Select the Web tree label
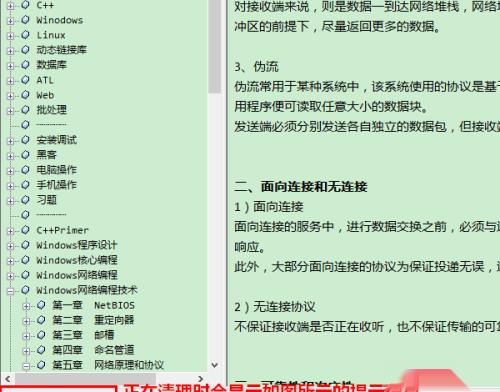Viewport: 500px width, 392px height. tap(45, 95)
